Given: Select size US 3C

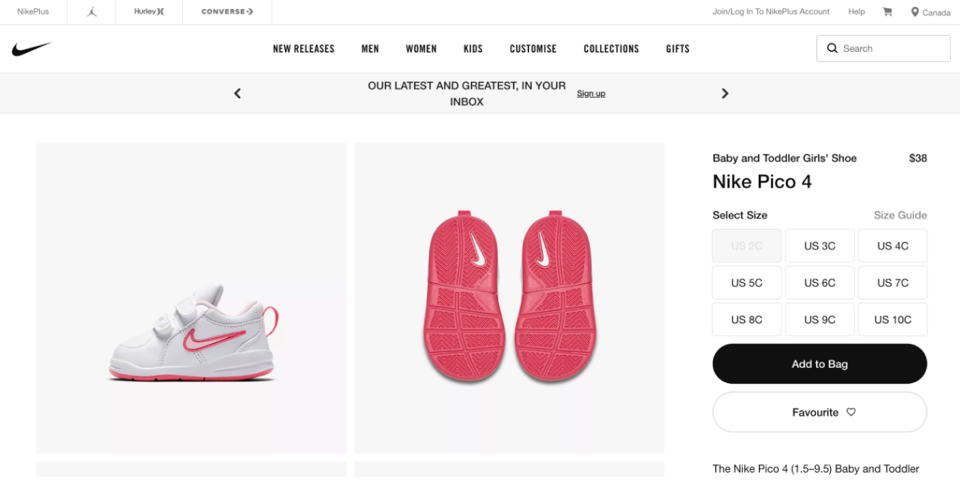Looking at the screenshot, I should [820, 246].
